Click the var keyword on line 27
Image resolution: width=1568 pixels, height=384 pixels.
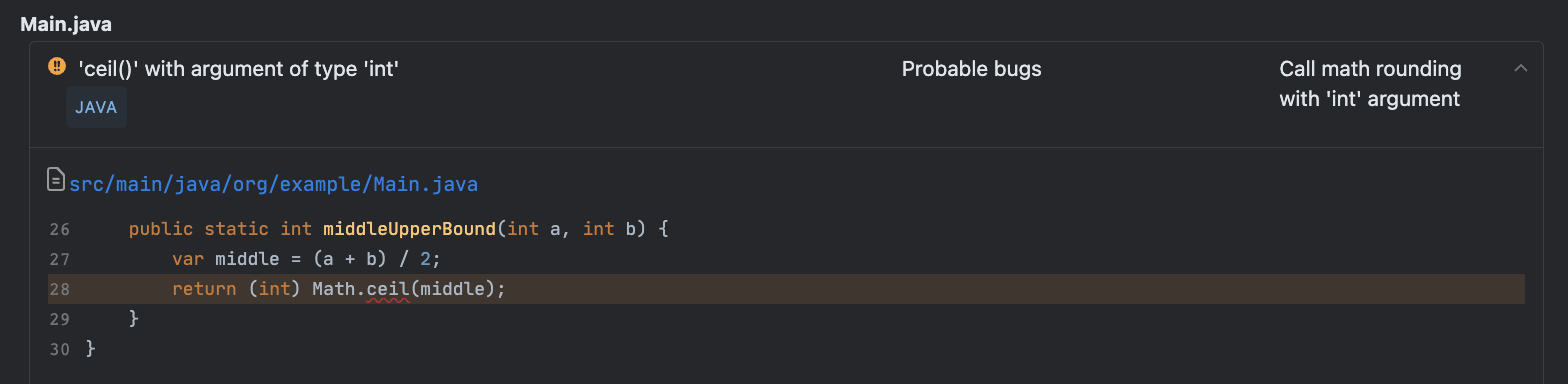click(x=188, y=259)
